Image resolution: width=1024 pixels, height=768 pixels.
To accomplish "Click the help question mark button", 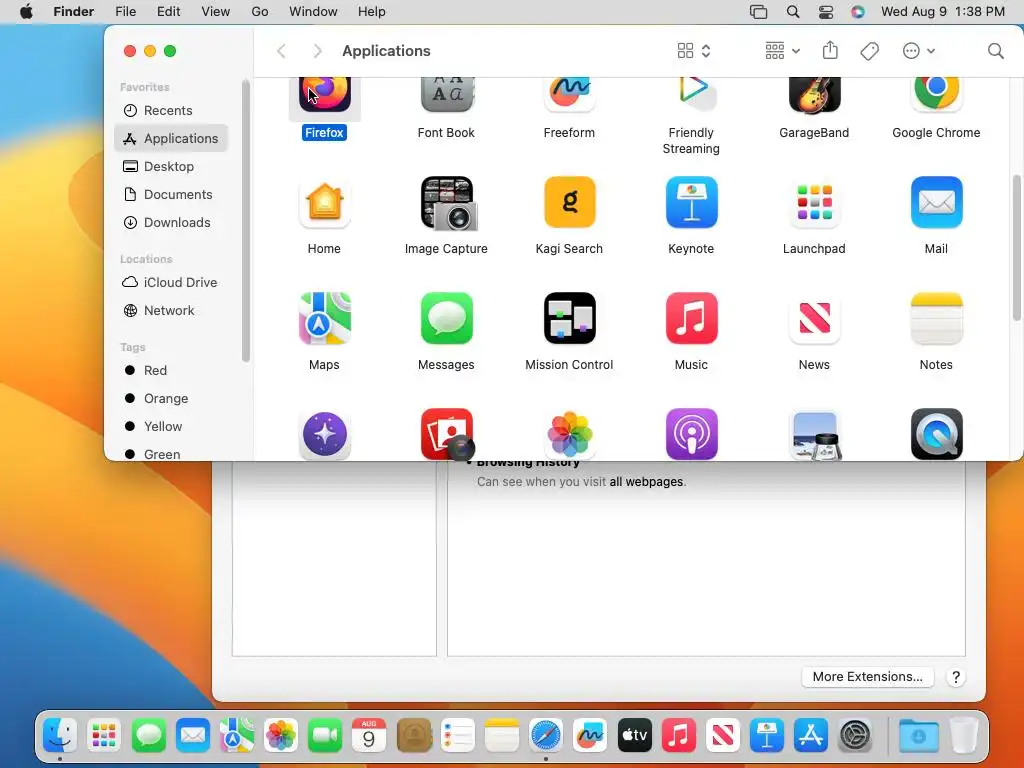I will pyautogui.click(x=955, y=677).
